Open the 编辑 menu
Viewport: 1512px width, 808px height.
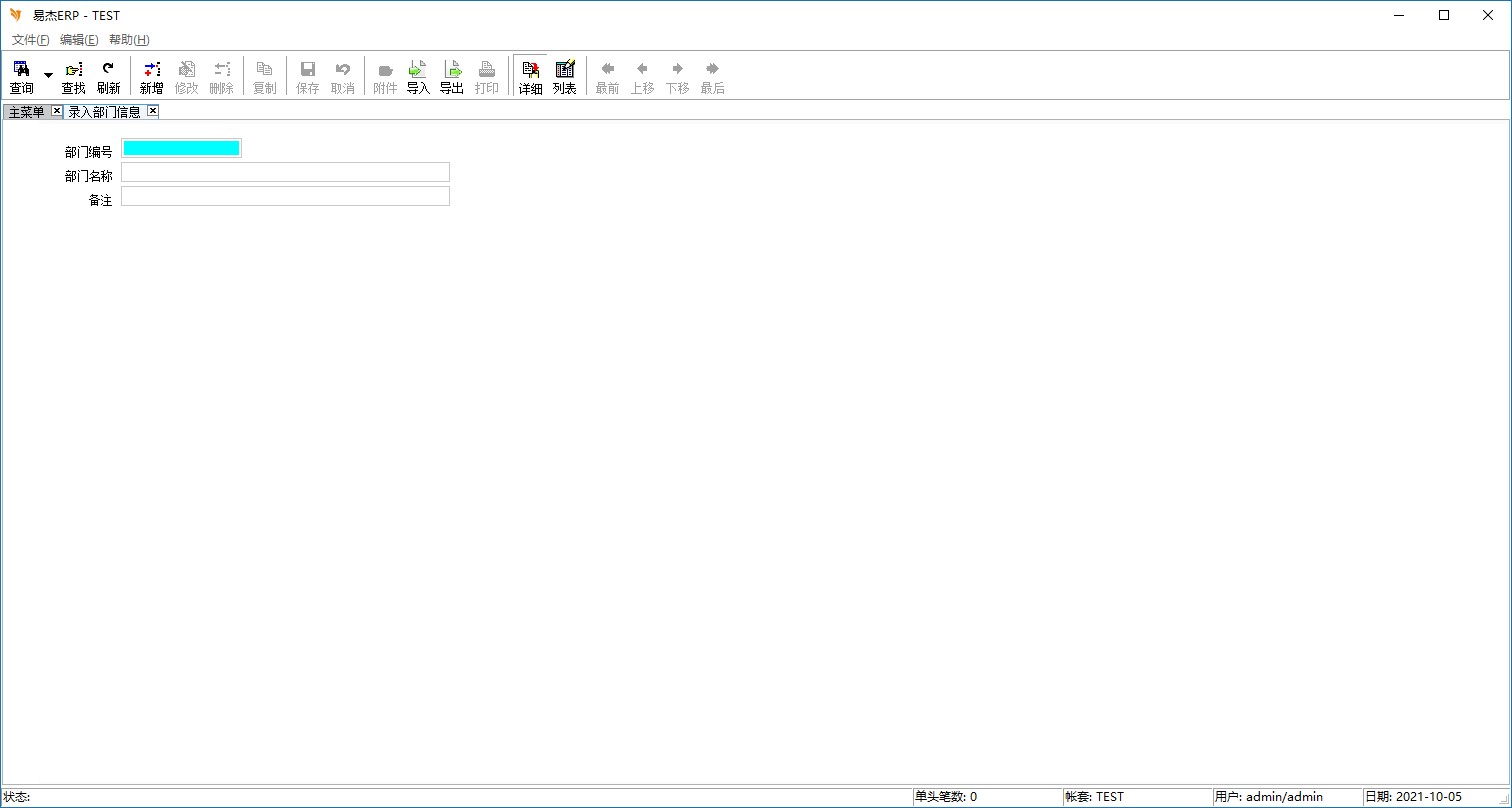click(79, 40)
